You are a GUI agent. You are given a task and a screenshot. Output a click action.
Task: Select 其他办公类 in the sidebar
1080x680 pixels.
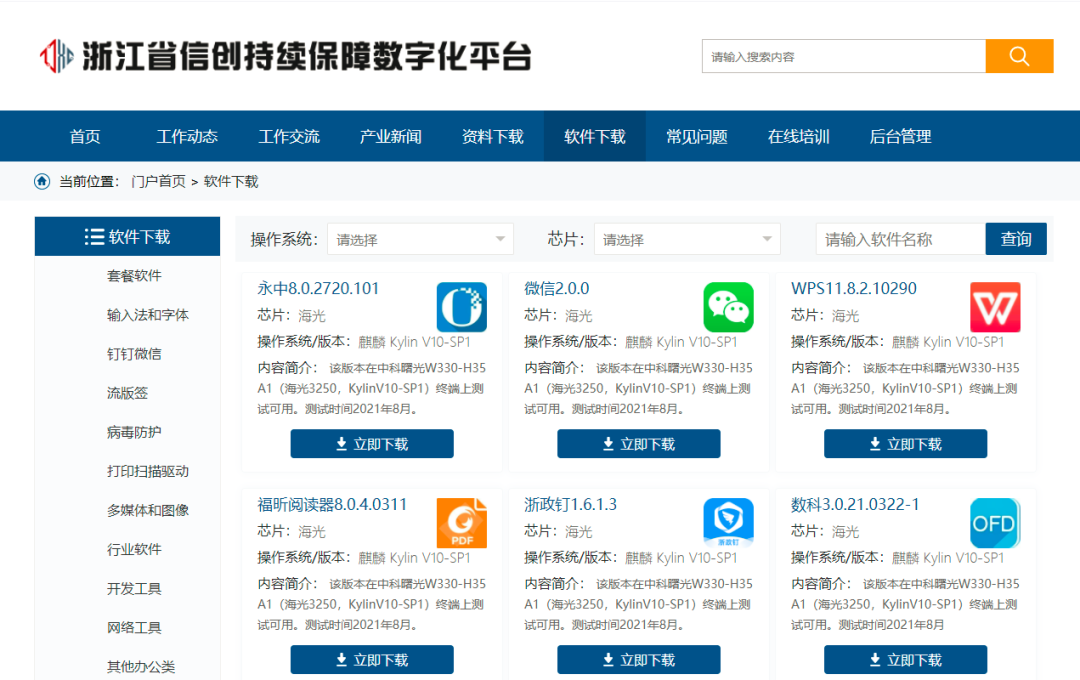tap(141, 666)
